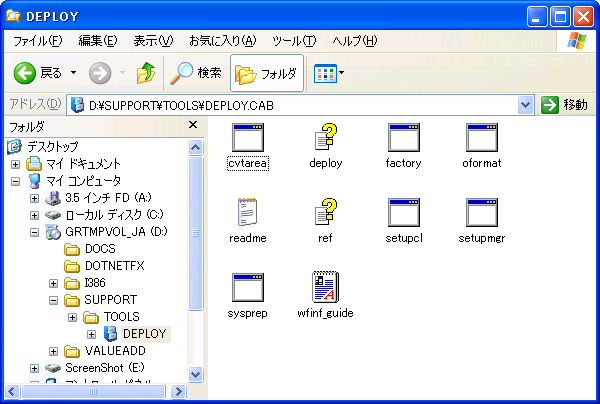Image resolution: width=600 pixels, height=404 pixels.
Task: Open the Search (検索) pane
Action: pos(196,73)
